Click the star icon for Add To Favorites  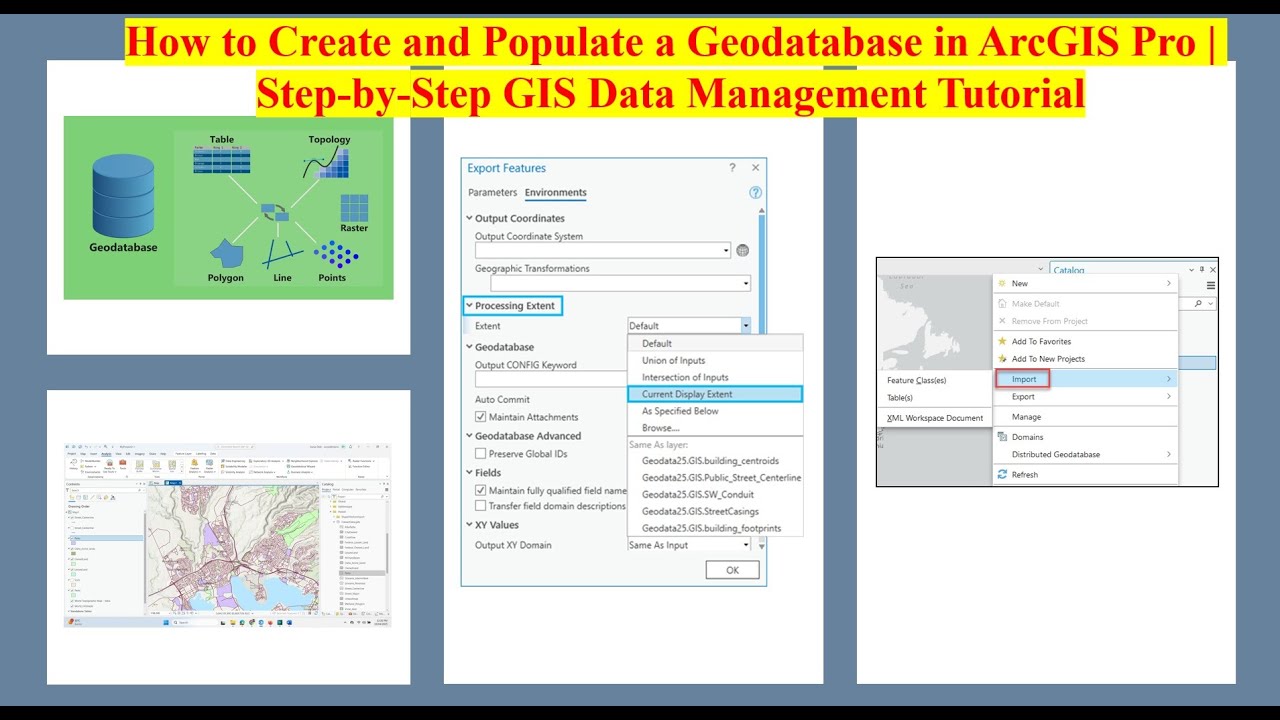[1002, 342]
